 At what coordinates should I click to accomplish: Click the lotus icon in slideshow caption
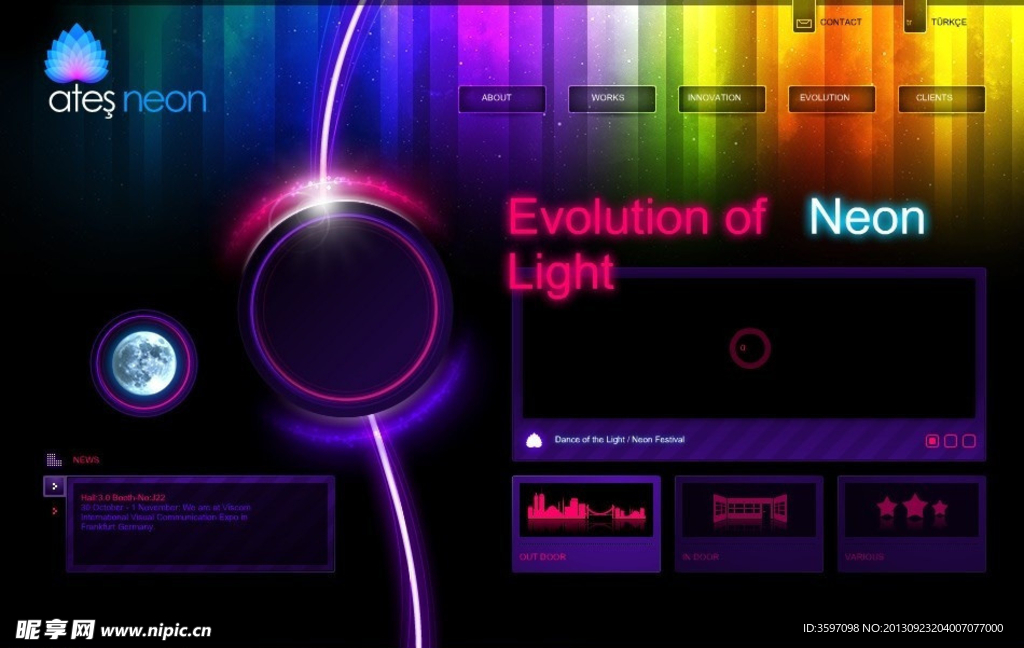pos(534,440)
